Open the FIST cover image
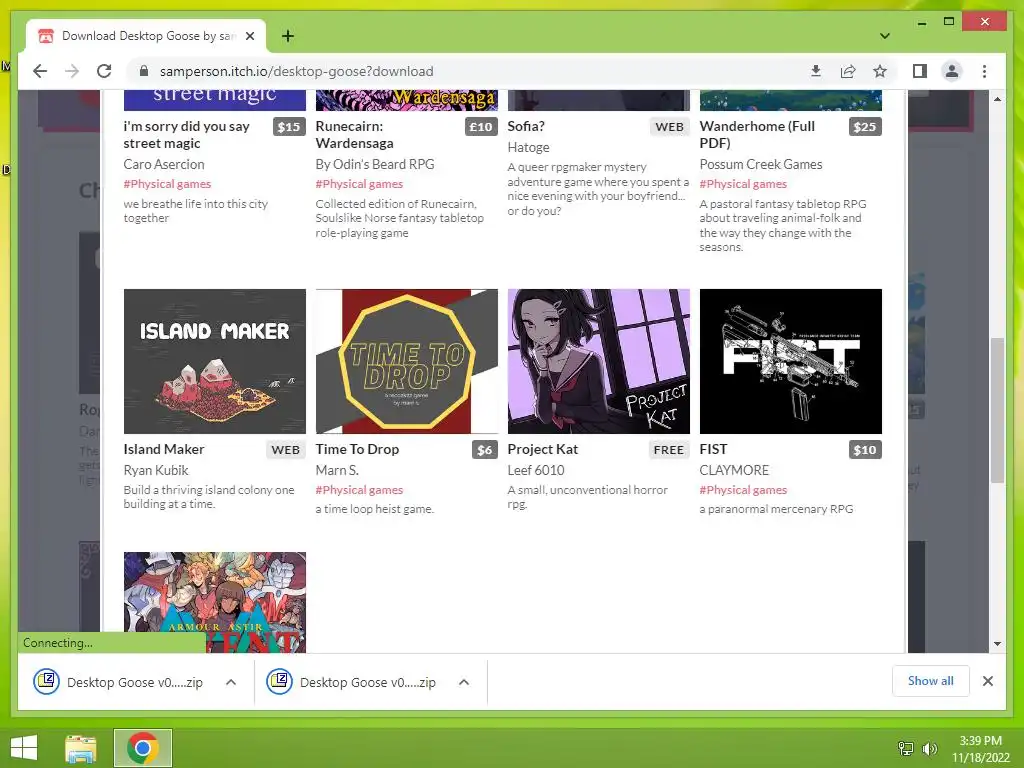1024x768 pixels. coord(790,361)
